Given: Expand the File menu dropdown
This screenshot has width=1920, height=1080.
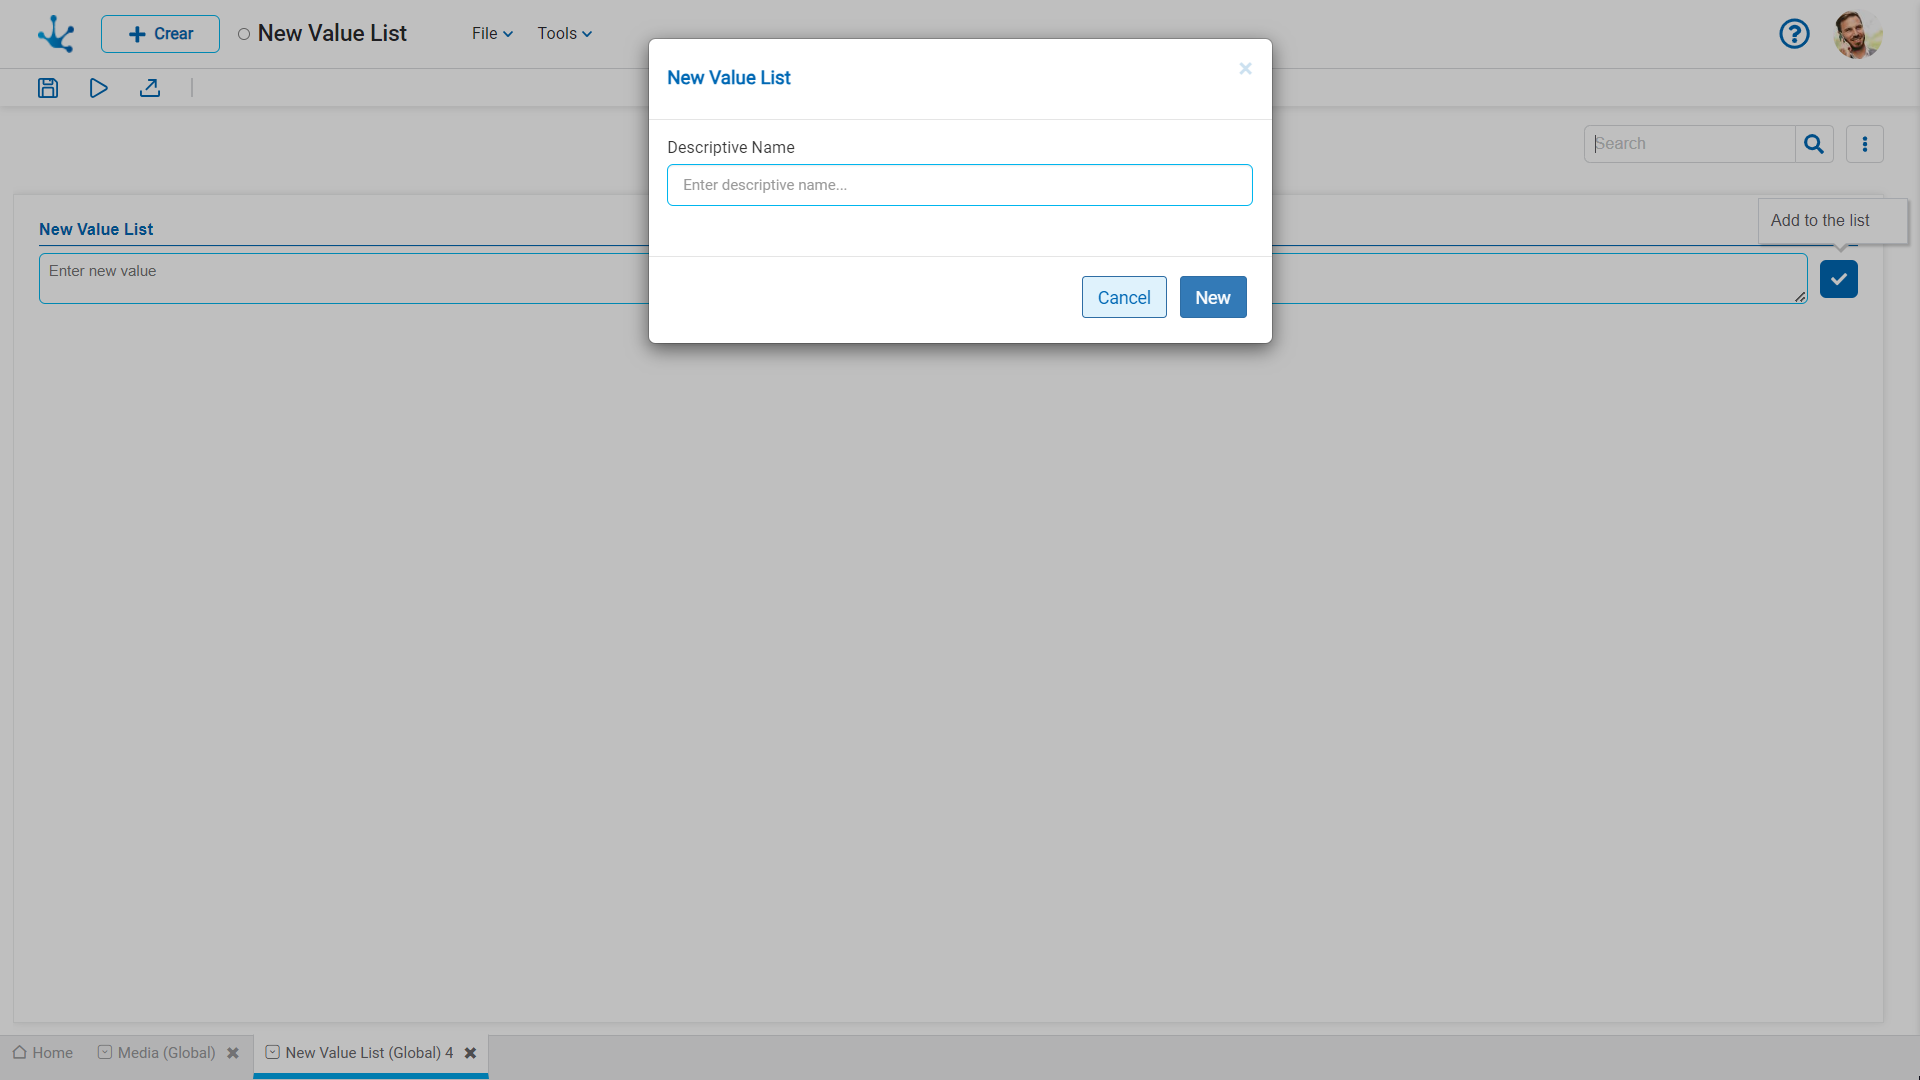Looking at the screenshot, I should coord(492,34).
